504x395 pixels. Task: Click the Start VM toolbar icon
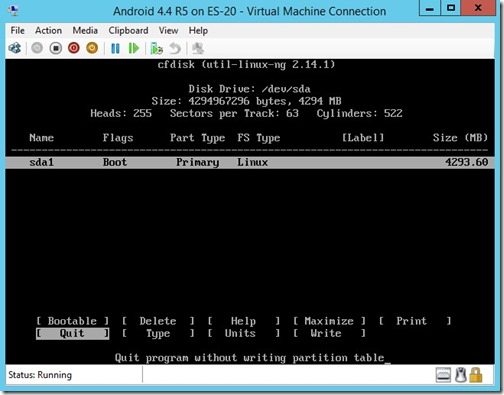click(x=37, y=48)
